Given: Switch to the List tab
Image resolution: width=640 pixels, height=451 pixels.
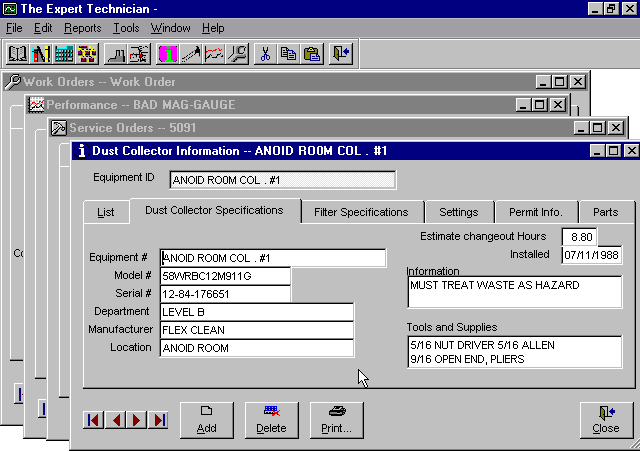Looking at the screenshot, I should click(106, 212).
